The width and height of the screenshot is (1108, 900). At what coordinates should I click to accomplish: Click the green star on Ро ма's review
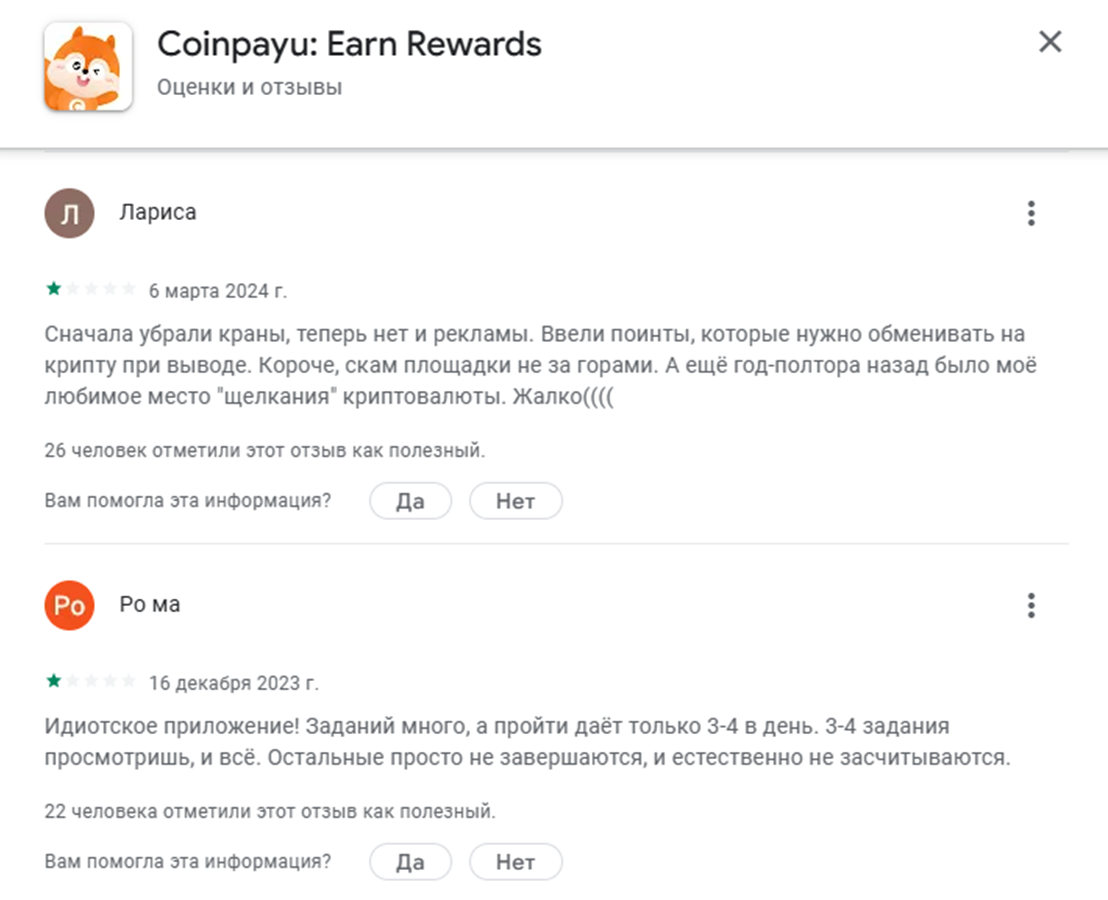[53, 682]
